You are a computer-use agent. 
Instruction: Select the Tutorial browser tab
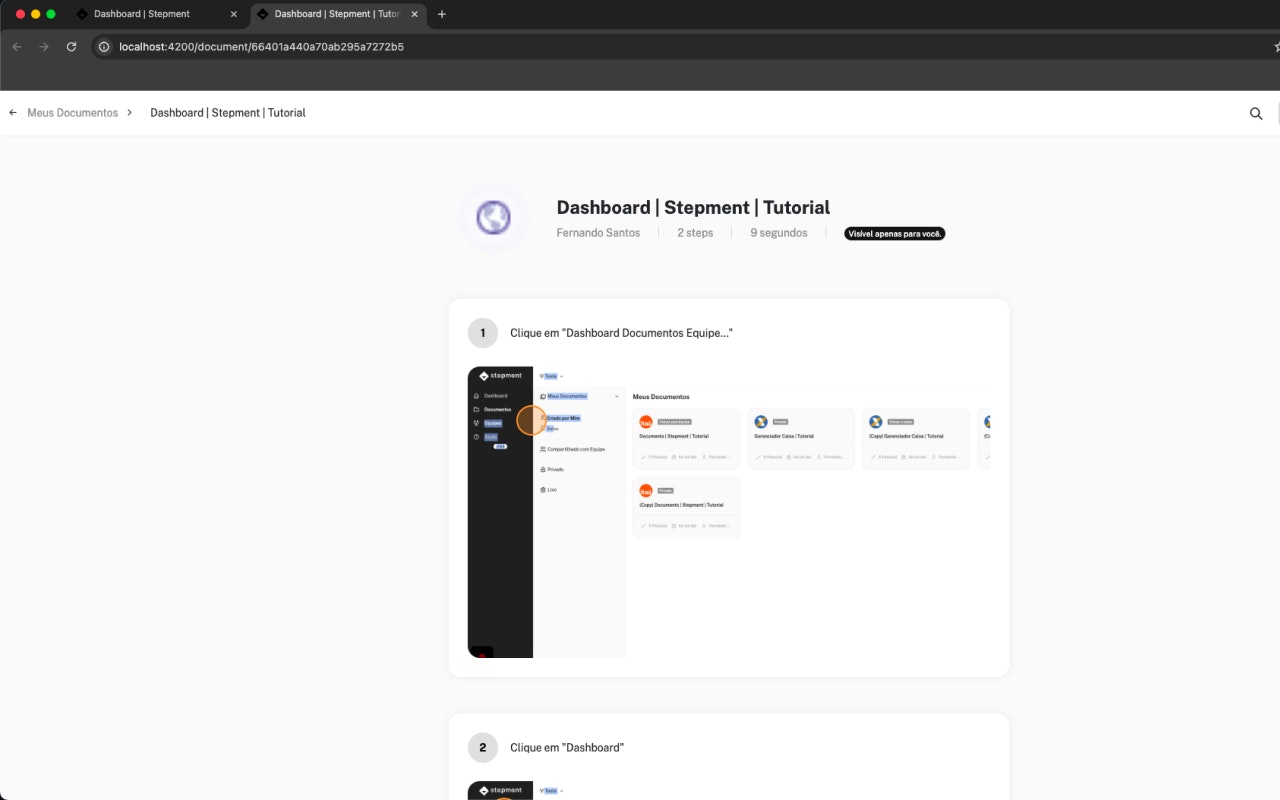(x=337, y=14)
